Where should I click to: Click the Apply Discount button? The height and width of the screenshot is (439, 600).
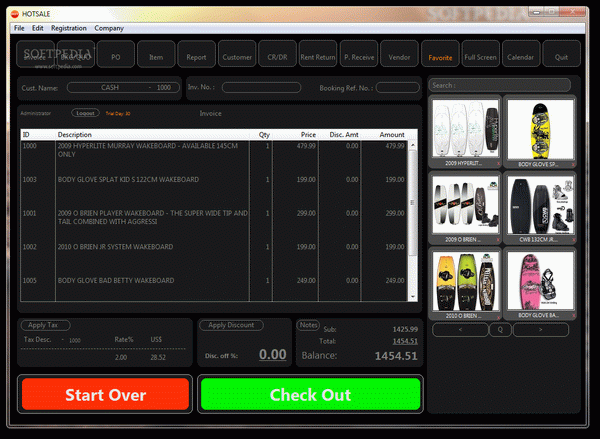coord(231,325)
